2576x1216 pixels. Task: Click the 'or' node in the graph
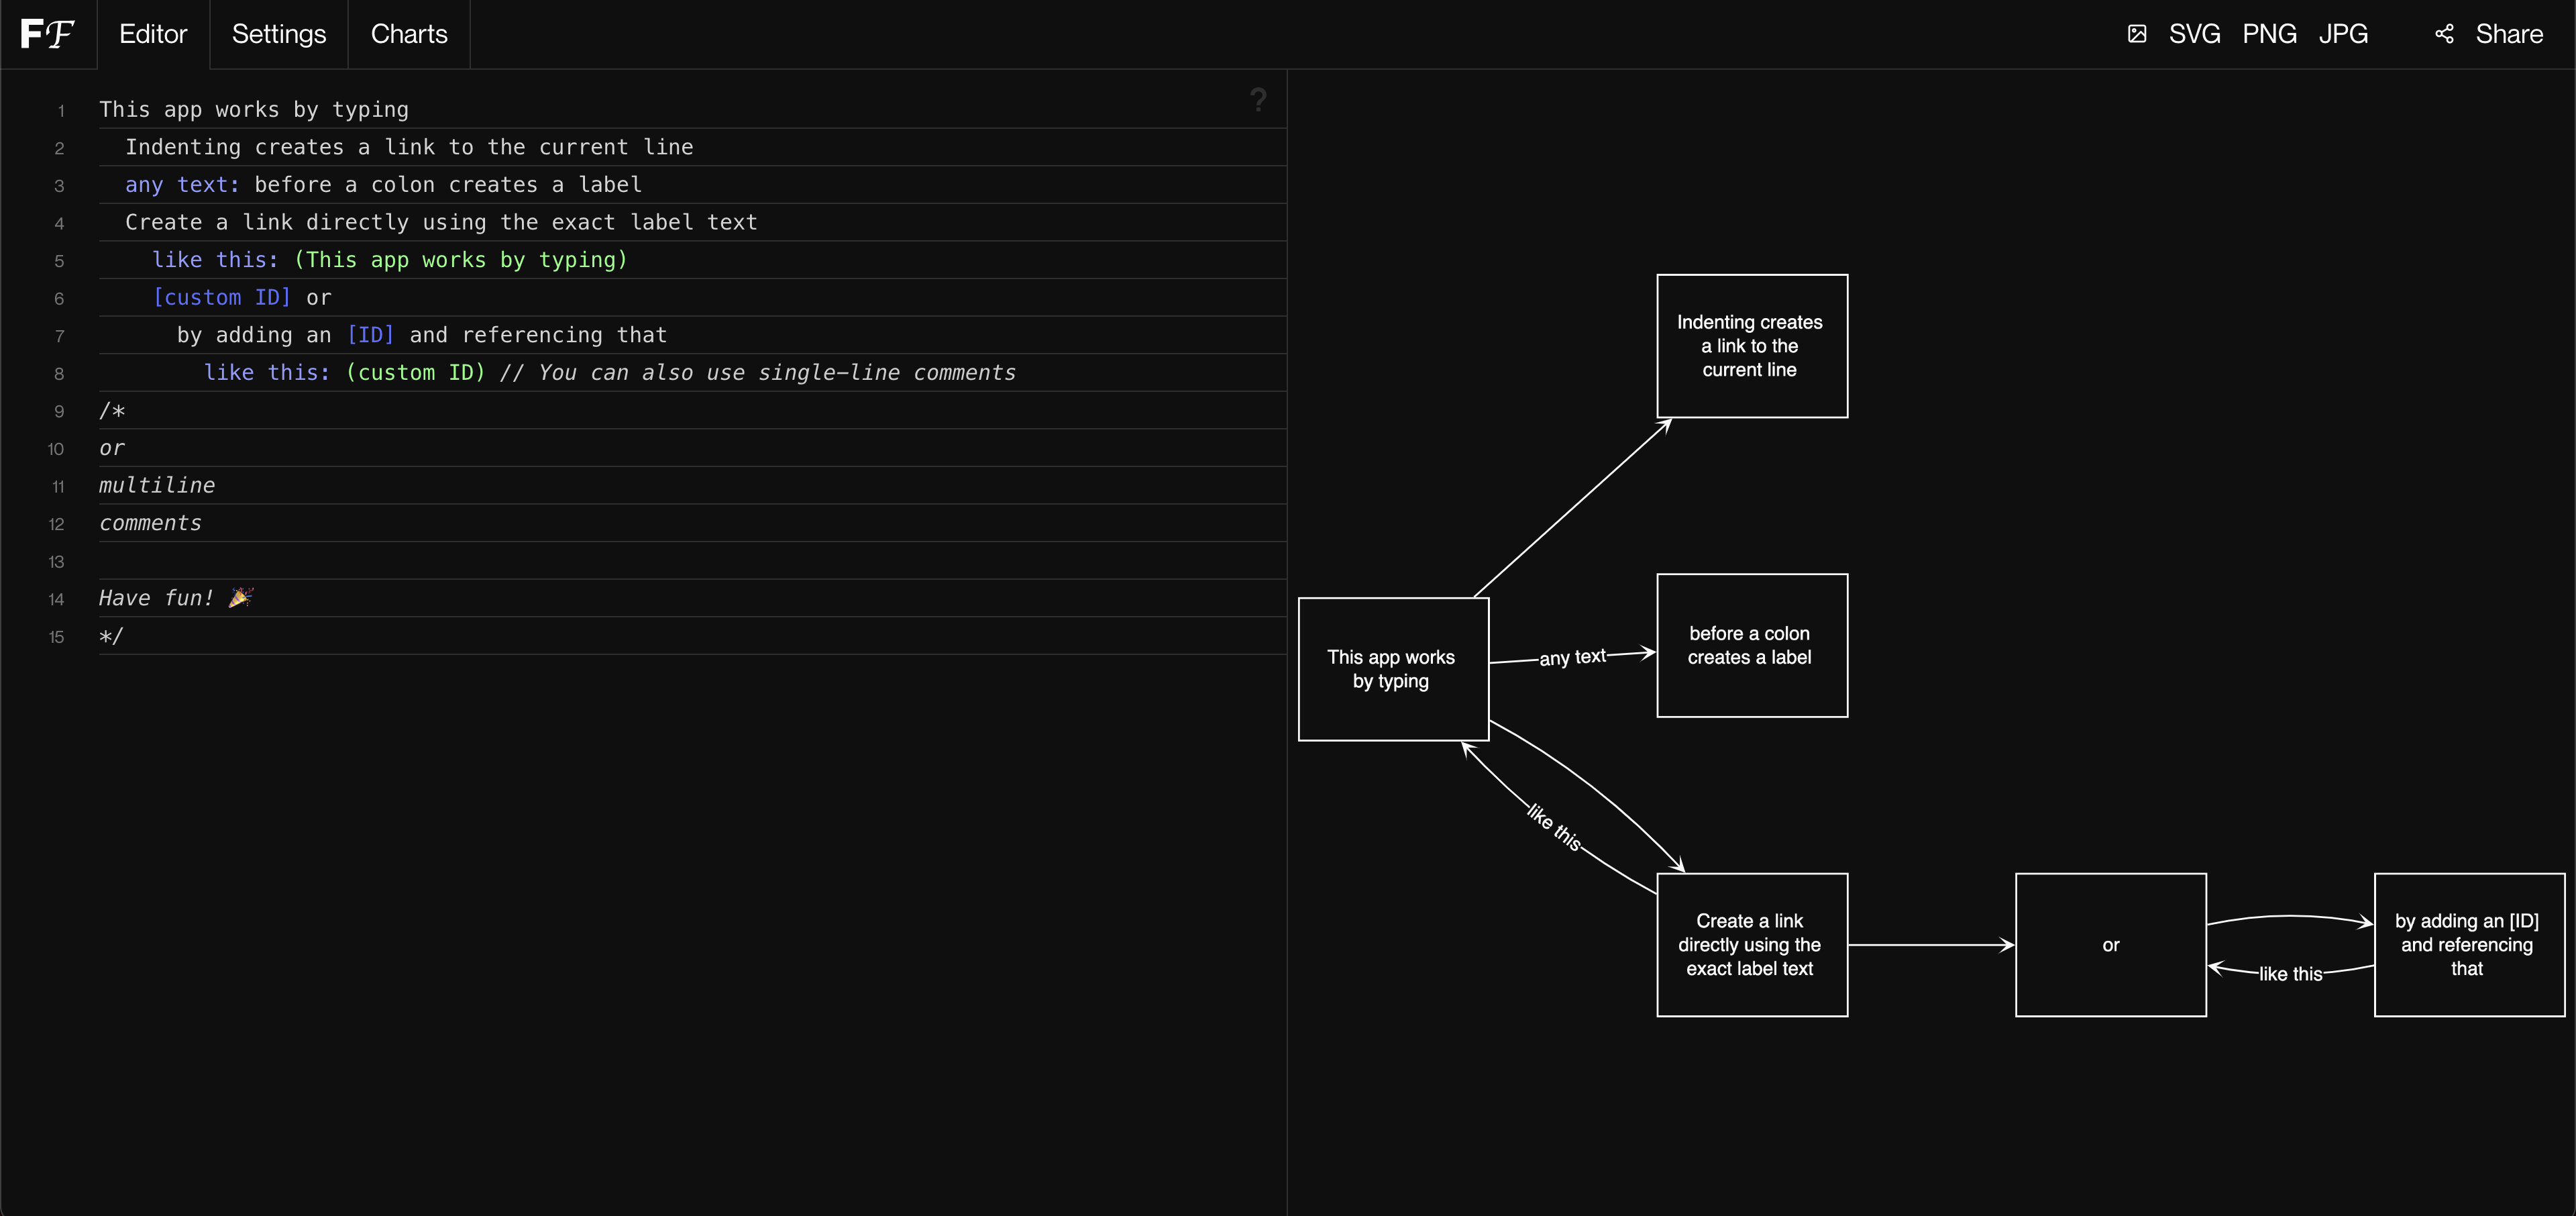point(2110,945)
